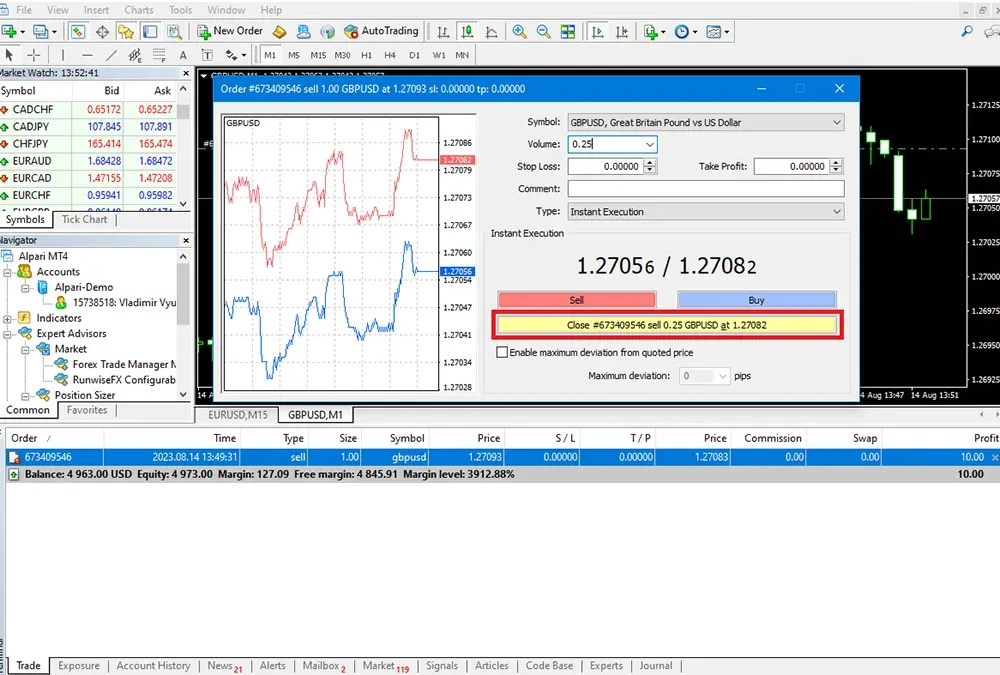Click the yellow Close order button
Viewport: 1000px width, 675px height.
(667, 325)
